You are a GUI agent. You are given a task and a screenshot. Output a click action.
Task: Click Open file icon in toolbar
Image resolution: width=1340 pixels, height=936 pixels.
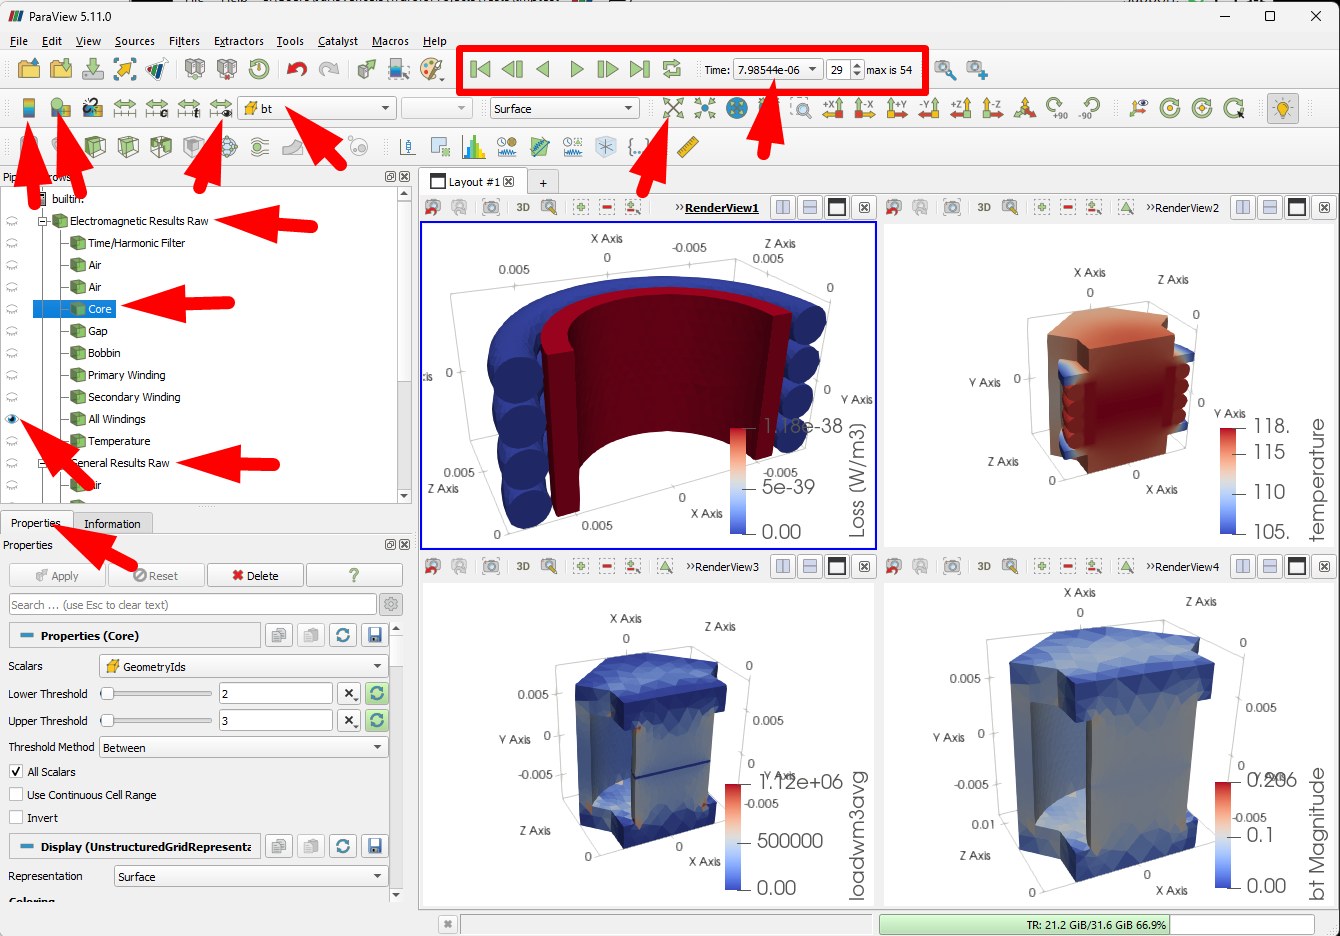coord(29,69)
